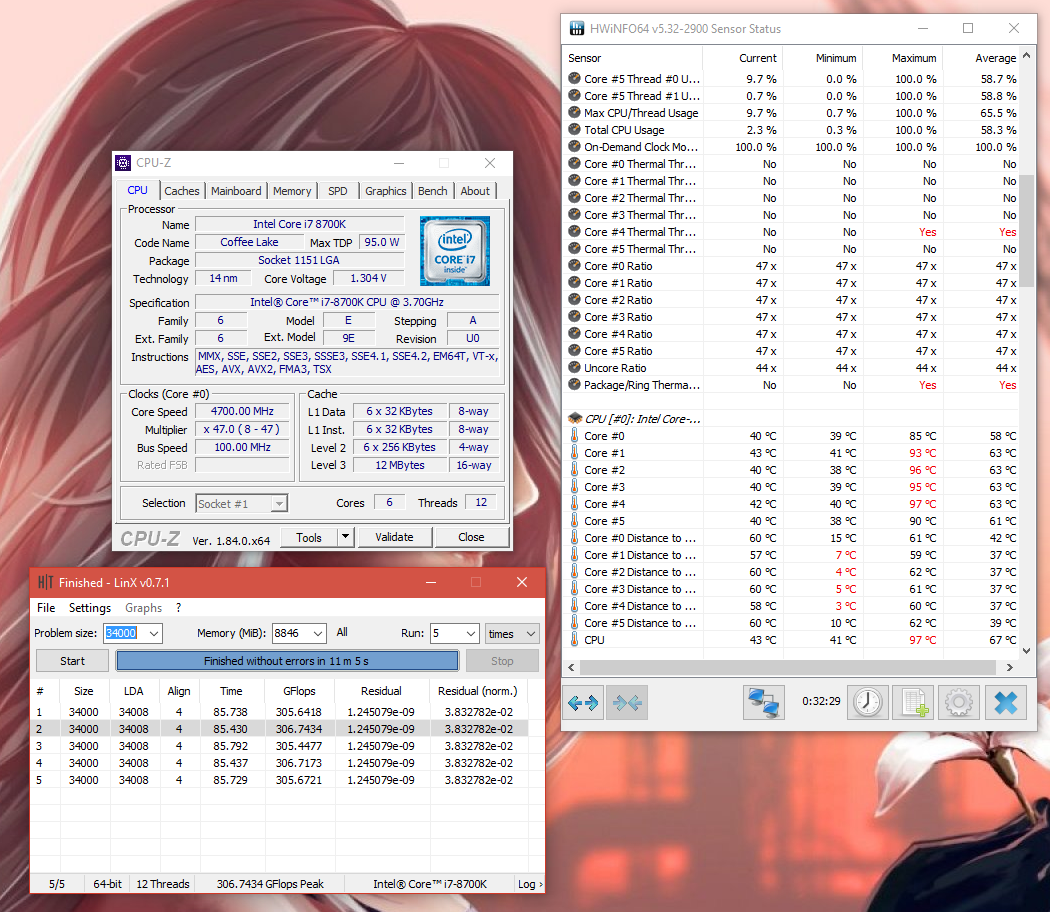This screenshot has width=1050, height=912.
Task: Click the blue X close sensors icon
Action: coord(1006,702)
